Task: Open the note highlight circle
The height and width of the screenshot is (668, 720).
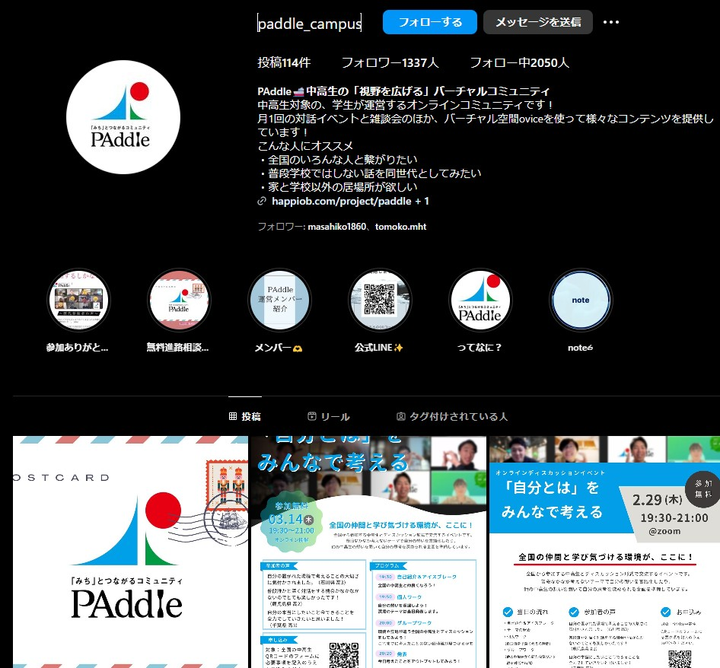Action: [x=581, y=300]
